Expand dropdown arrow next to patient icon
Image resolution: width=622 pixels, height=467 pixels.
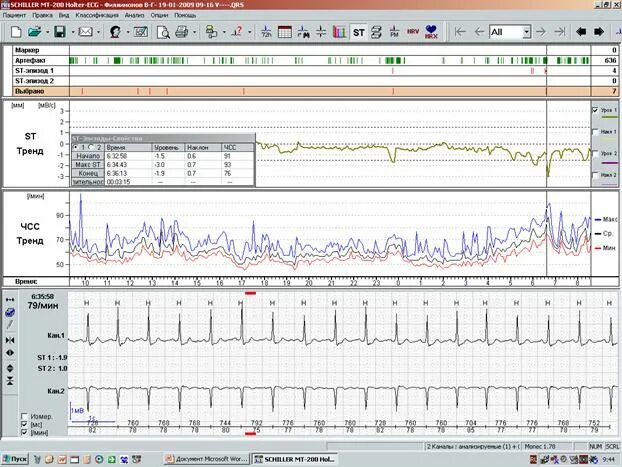[128, 32]
